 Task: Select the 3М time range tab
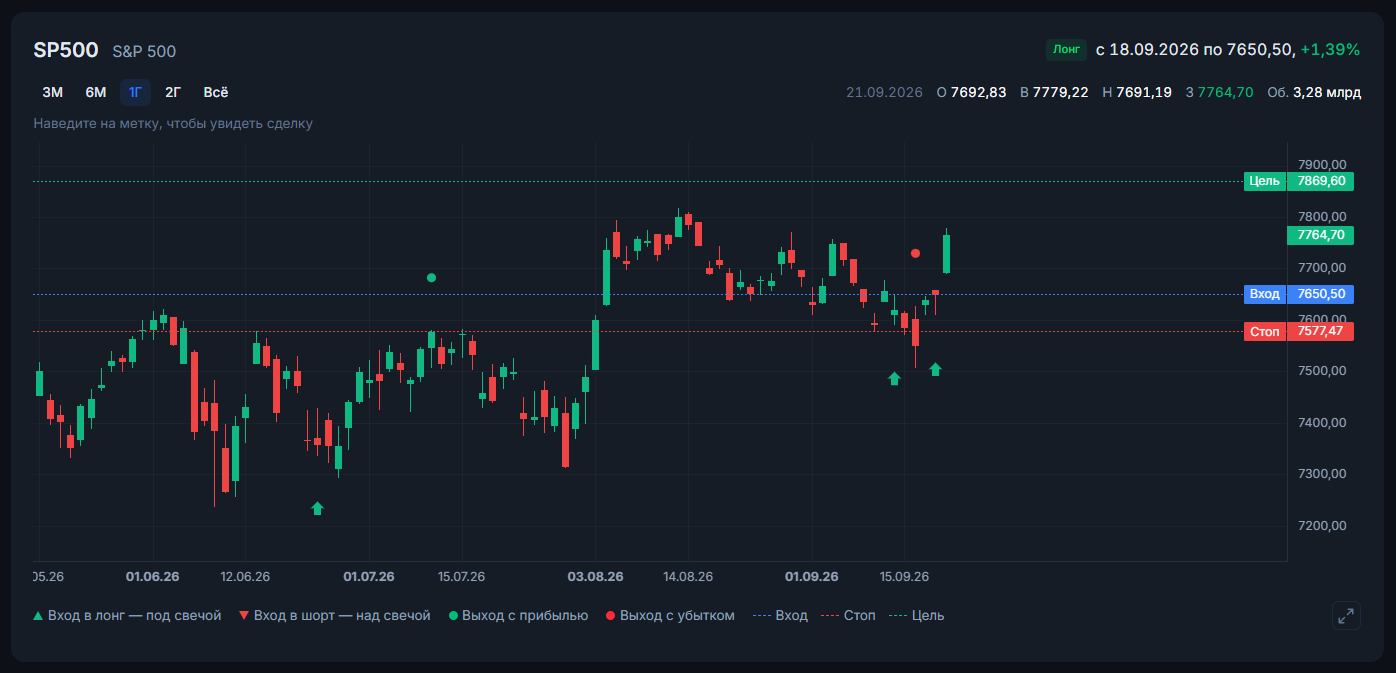point(52,92)
